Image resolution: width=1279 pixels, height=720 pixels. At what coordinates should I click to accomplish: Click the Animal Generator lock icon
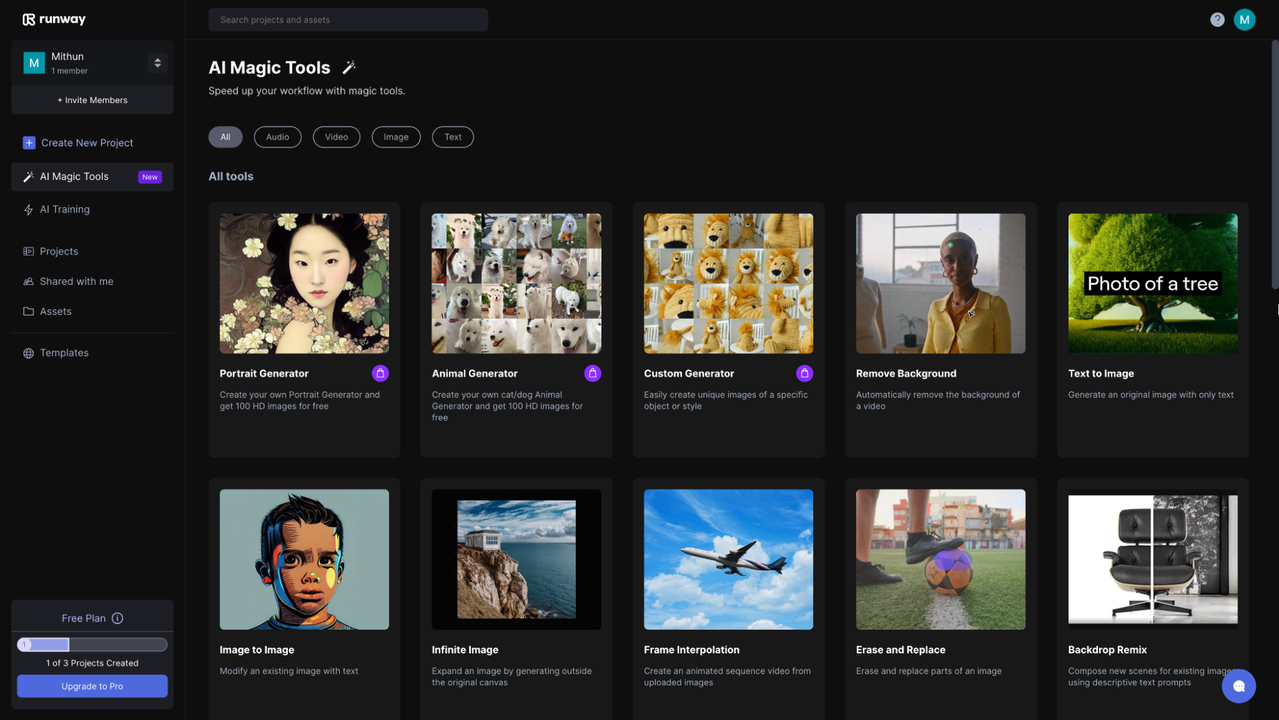click(592, 373)
